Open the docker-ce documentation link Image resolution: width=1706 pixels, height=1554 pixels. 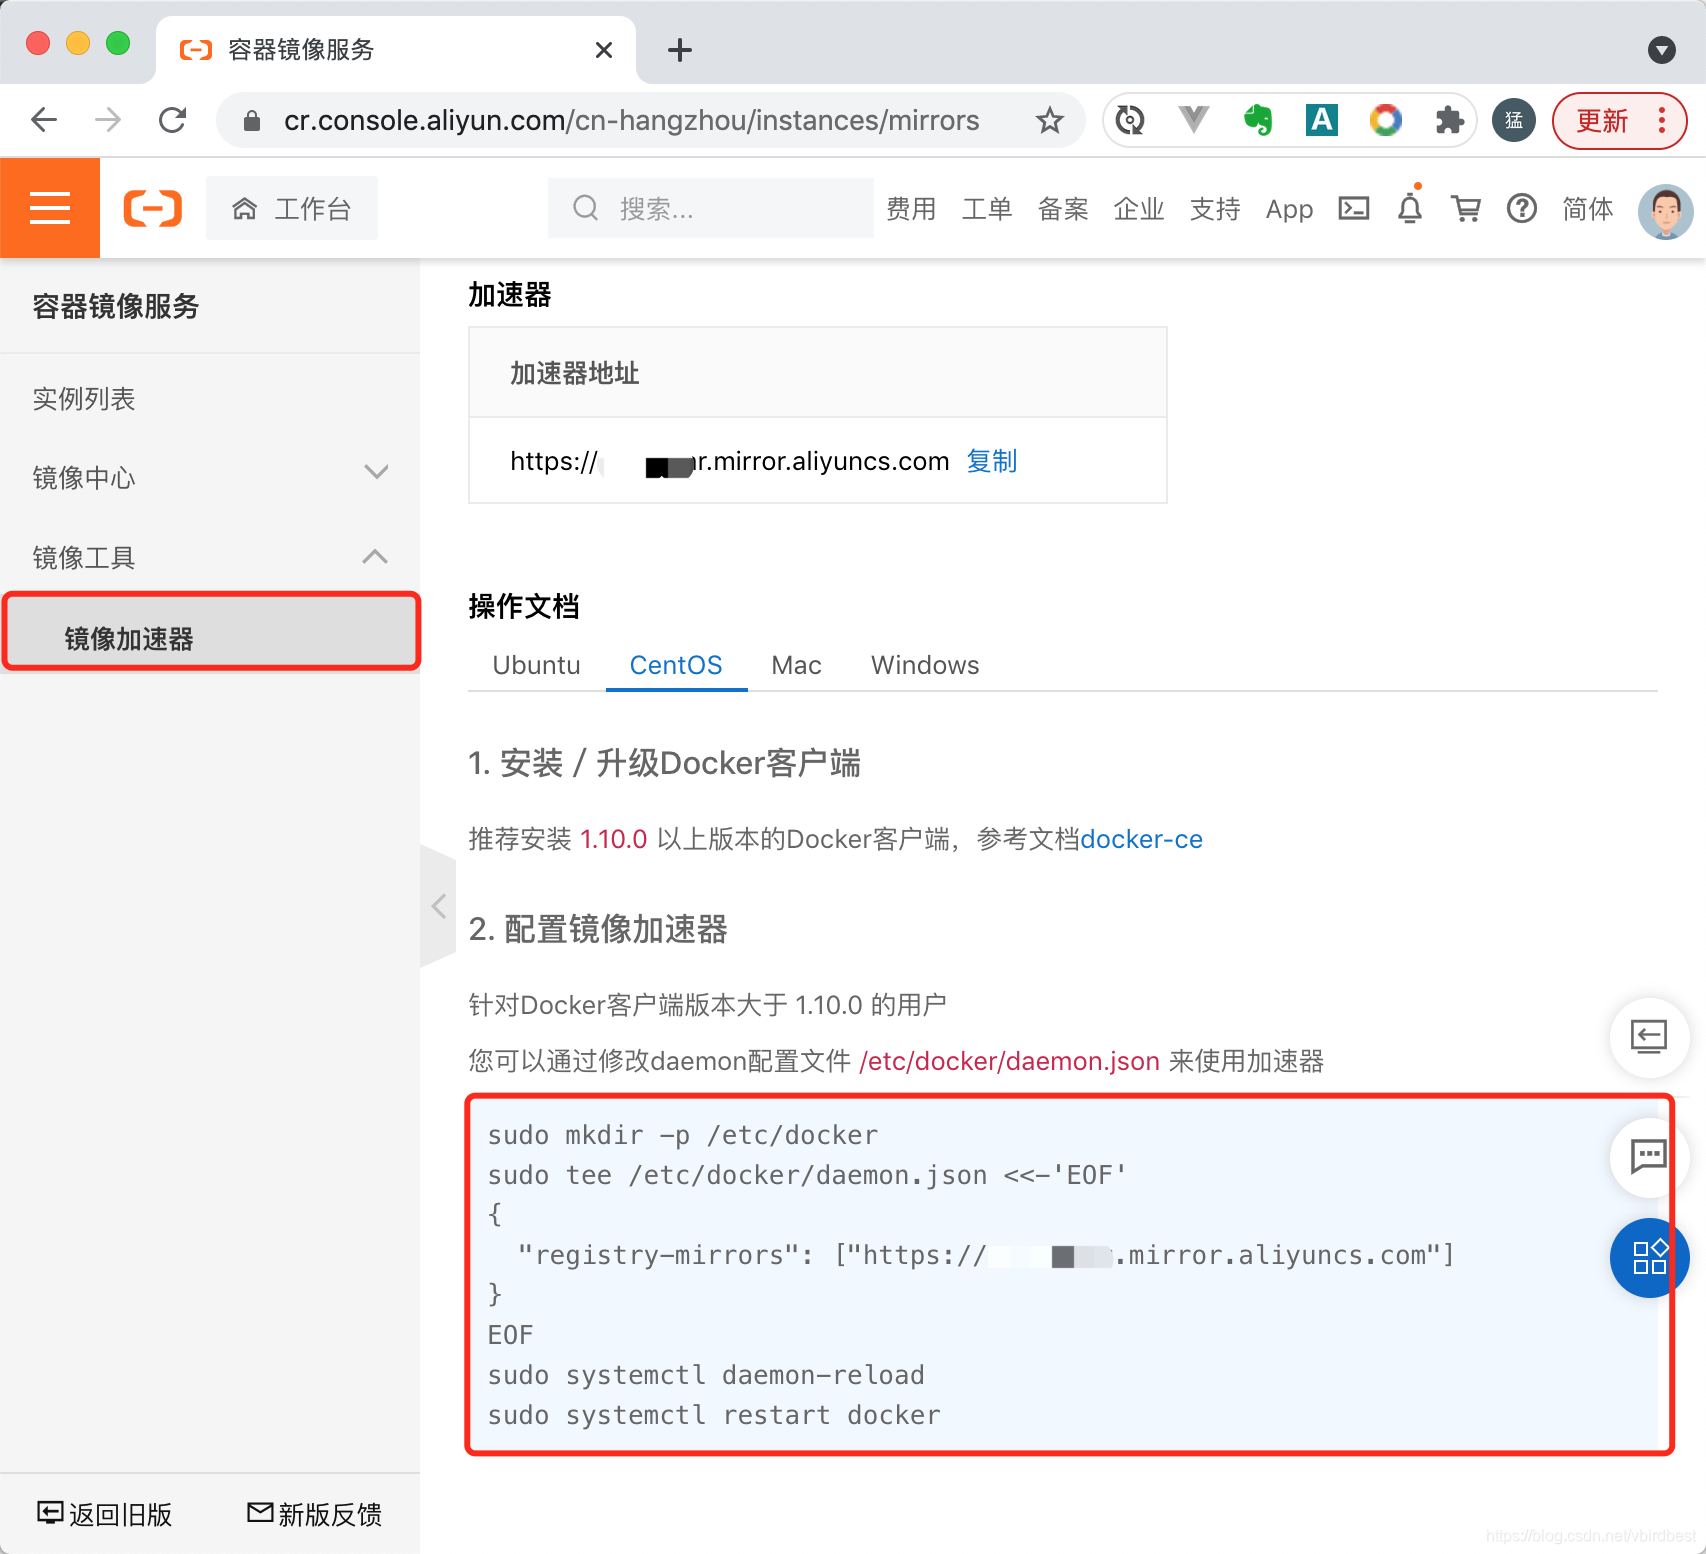coord(1141,839)
